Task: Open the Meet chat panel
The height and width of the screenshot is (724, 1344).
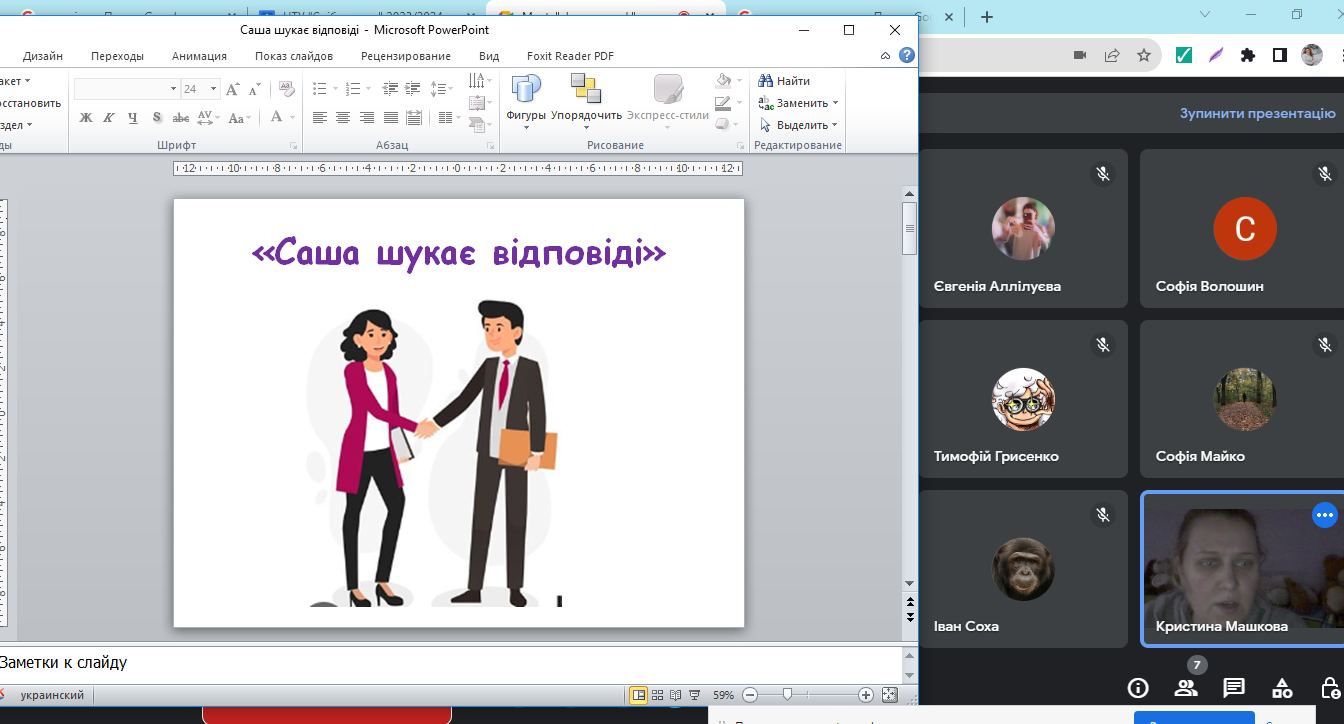Action: pyautogui.click(x=1234, y=688)
